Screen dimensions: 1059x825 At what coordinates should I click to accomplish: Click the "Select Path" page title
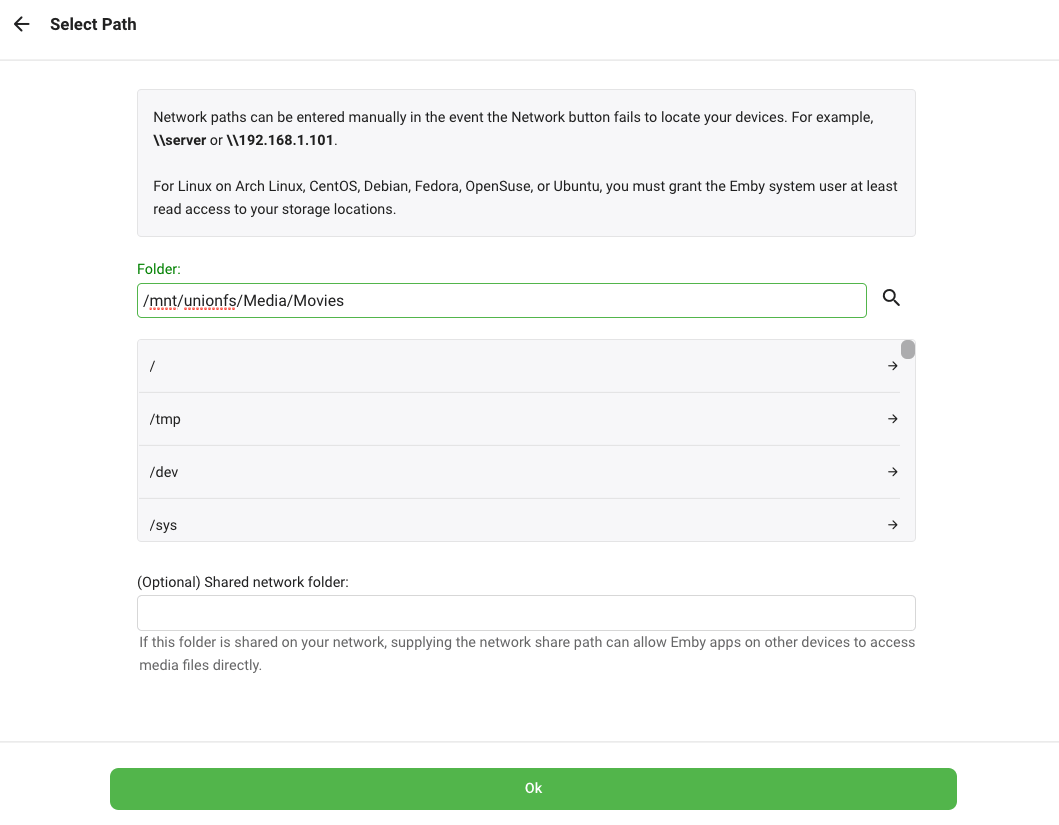point(93,24)
